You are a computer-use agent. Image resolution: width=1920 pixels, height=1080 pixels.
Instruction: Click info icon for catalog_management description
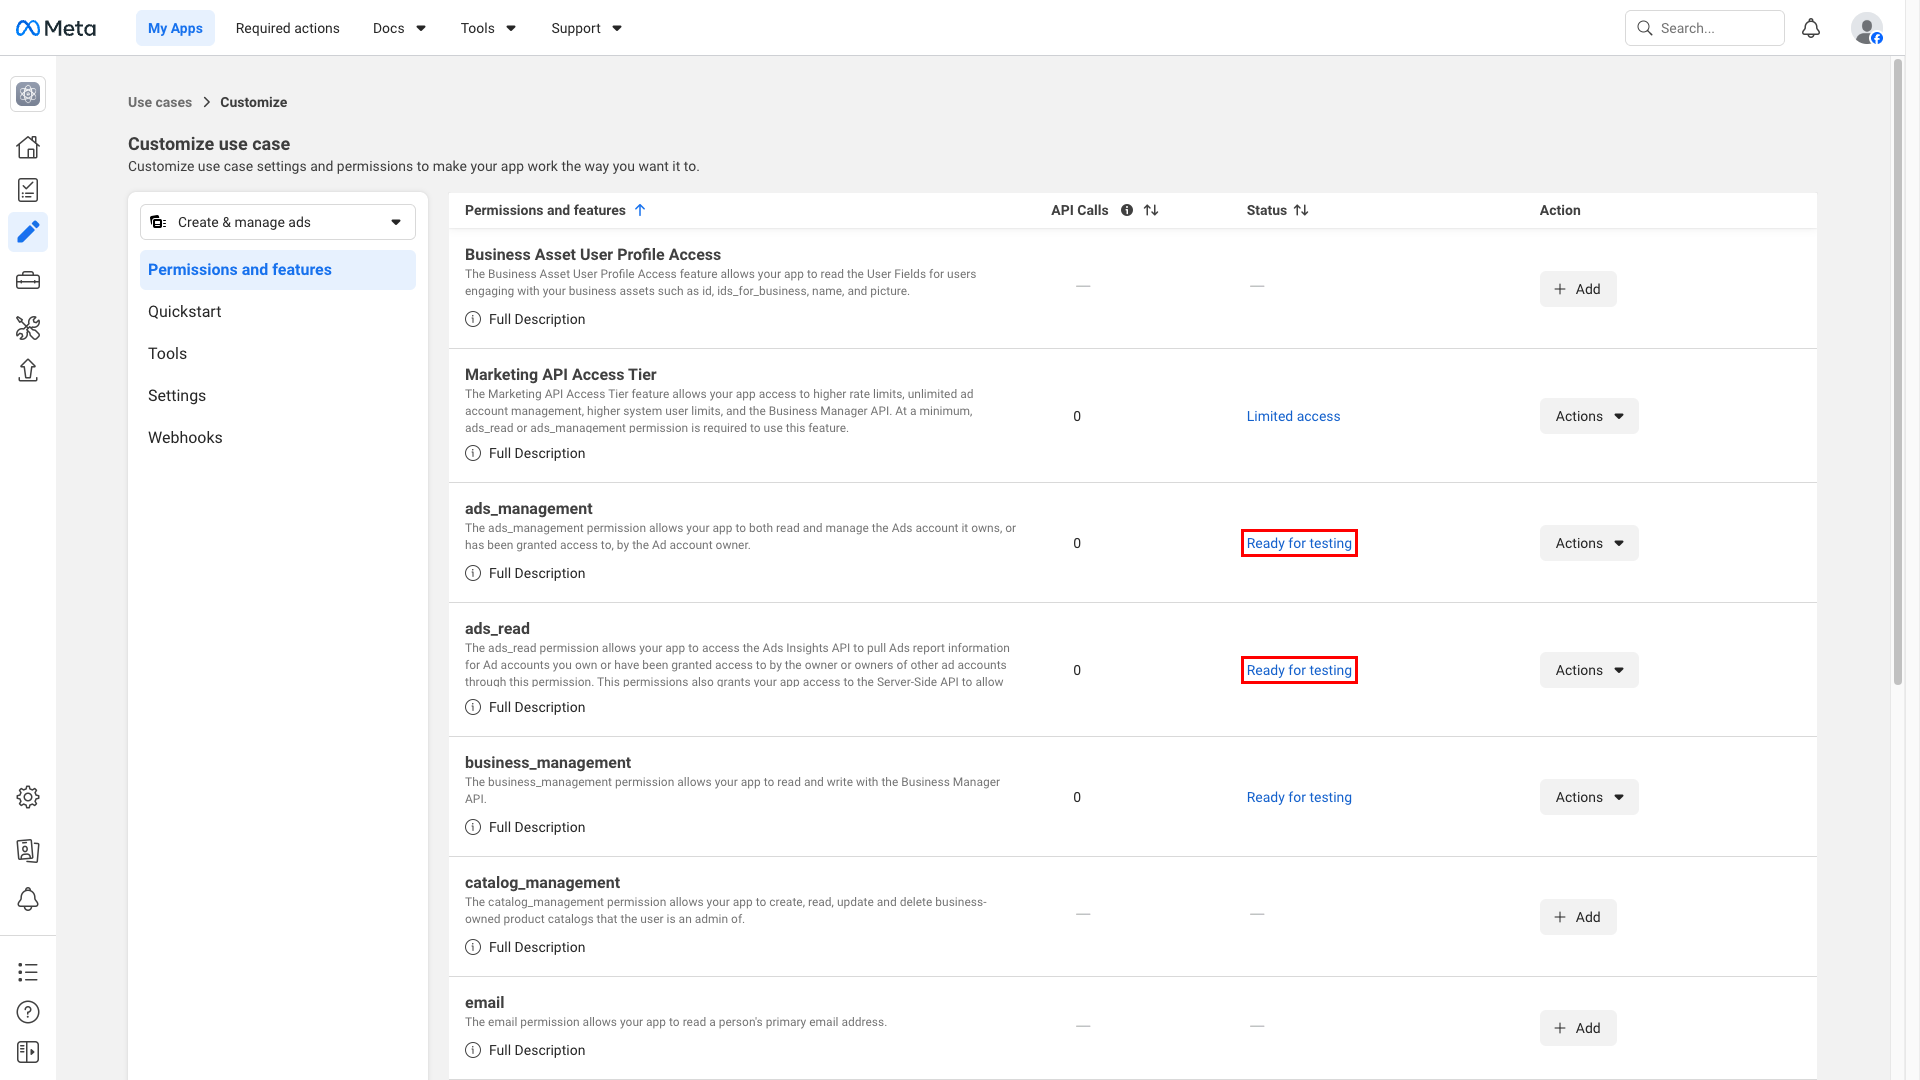tap(473, 947)
